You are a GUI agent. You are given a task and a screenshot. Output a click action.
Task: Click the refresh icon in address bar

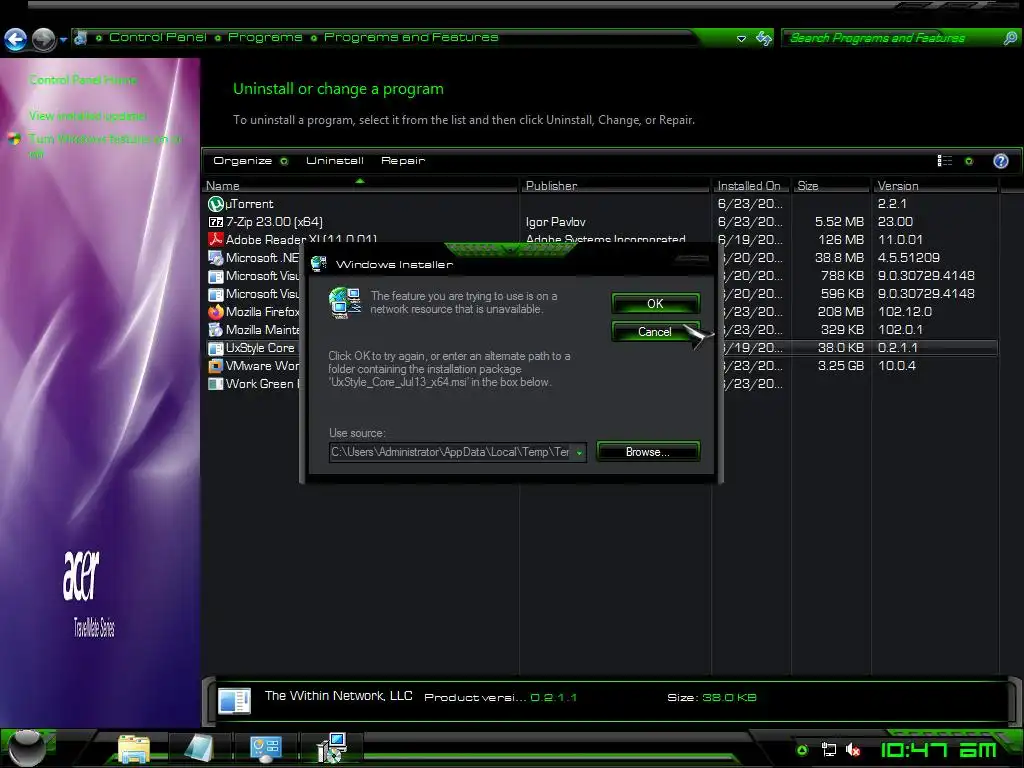coord(763,38)
